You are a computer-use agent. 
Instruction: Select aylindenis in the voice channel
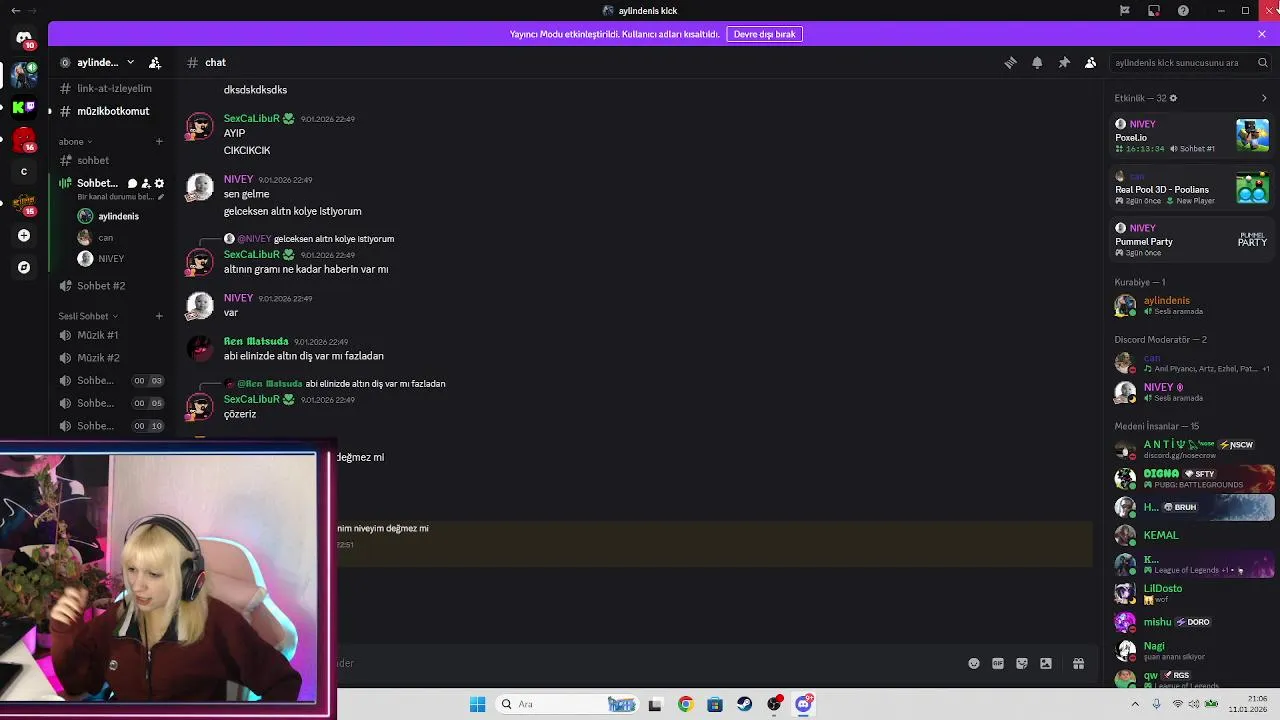click(x=118, y=216)
